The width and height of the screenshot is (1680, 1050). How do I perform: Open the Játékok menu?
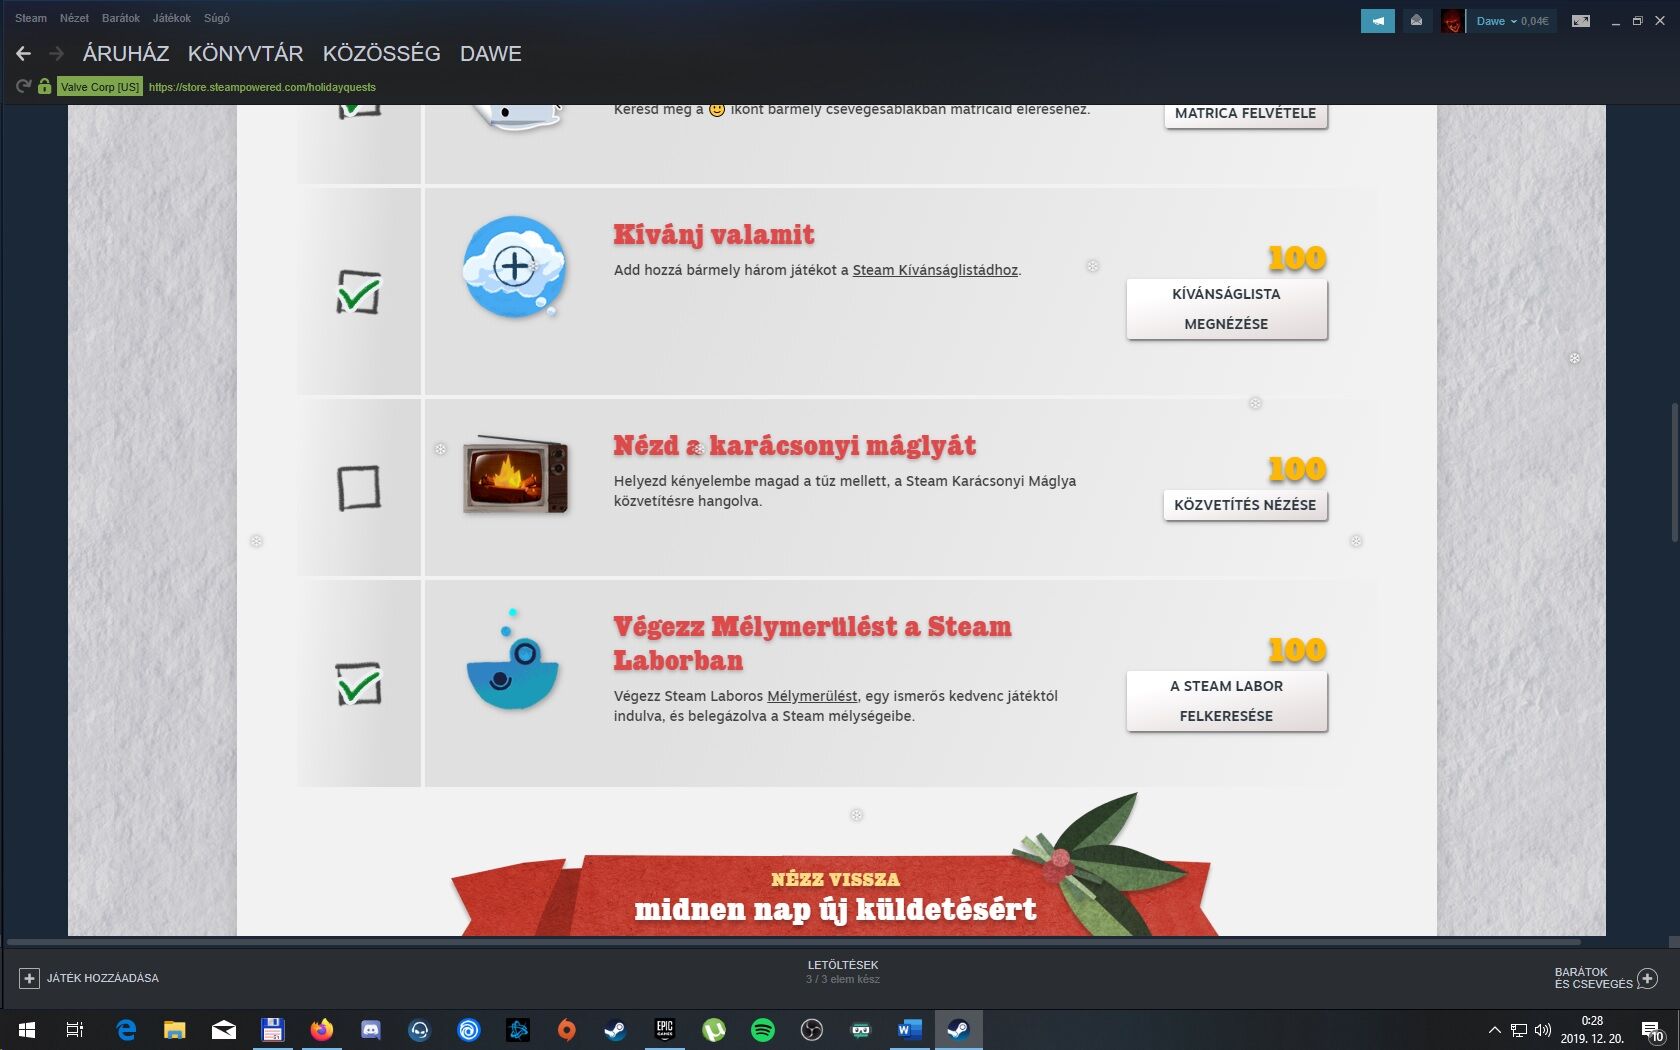pos(172,18)
